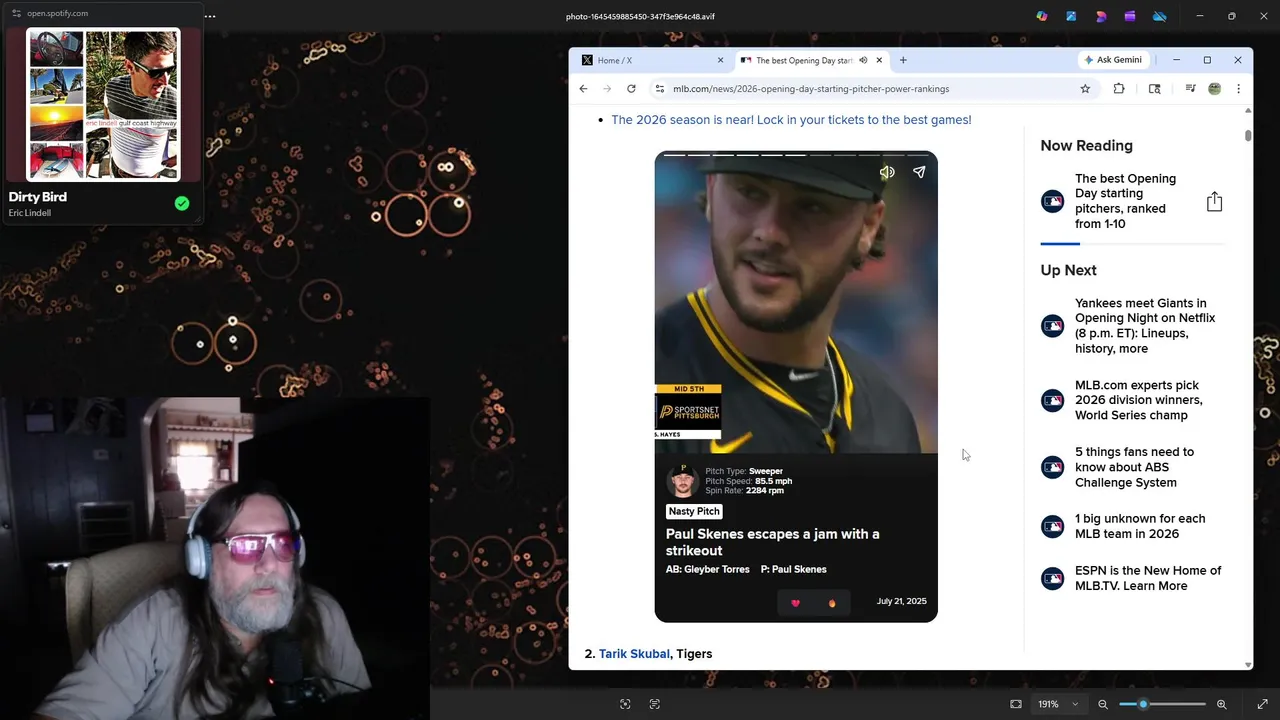Screen dimensions: 1280x720
Task: Open the image editing icon in Photos title bar
Action: (1071, 16)
